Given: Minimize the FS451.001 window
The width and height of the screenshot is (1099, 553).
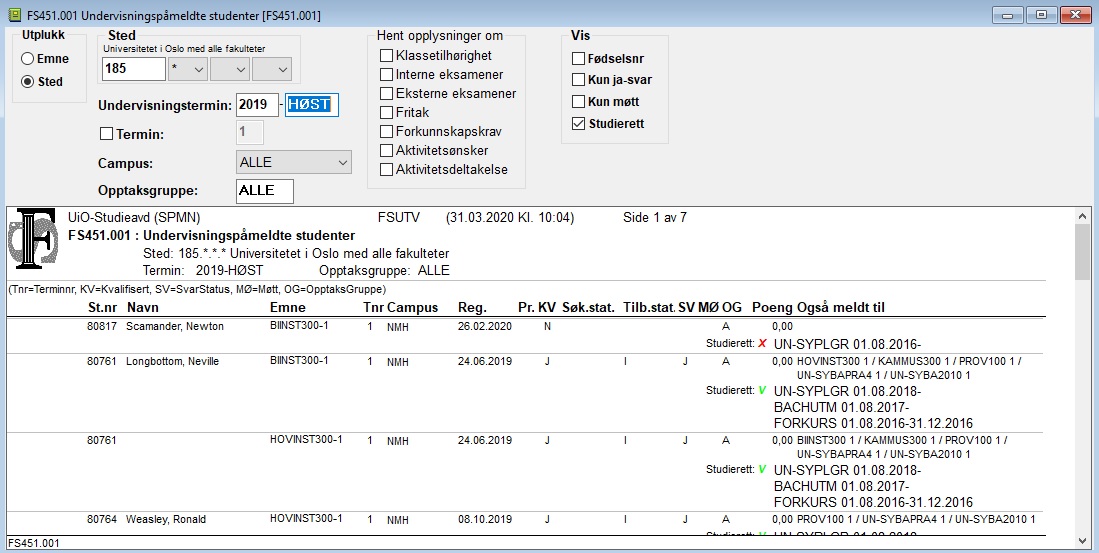Looking at the screenshot, I should pos(1008,15).
